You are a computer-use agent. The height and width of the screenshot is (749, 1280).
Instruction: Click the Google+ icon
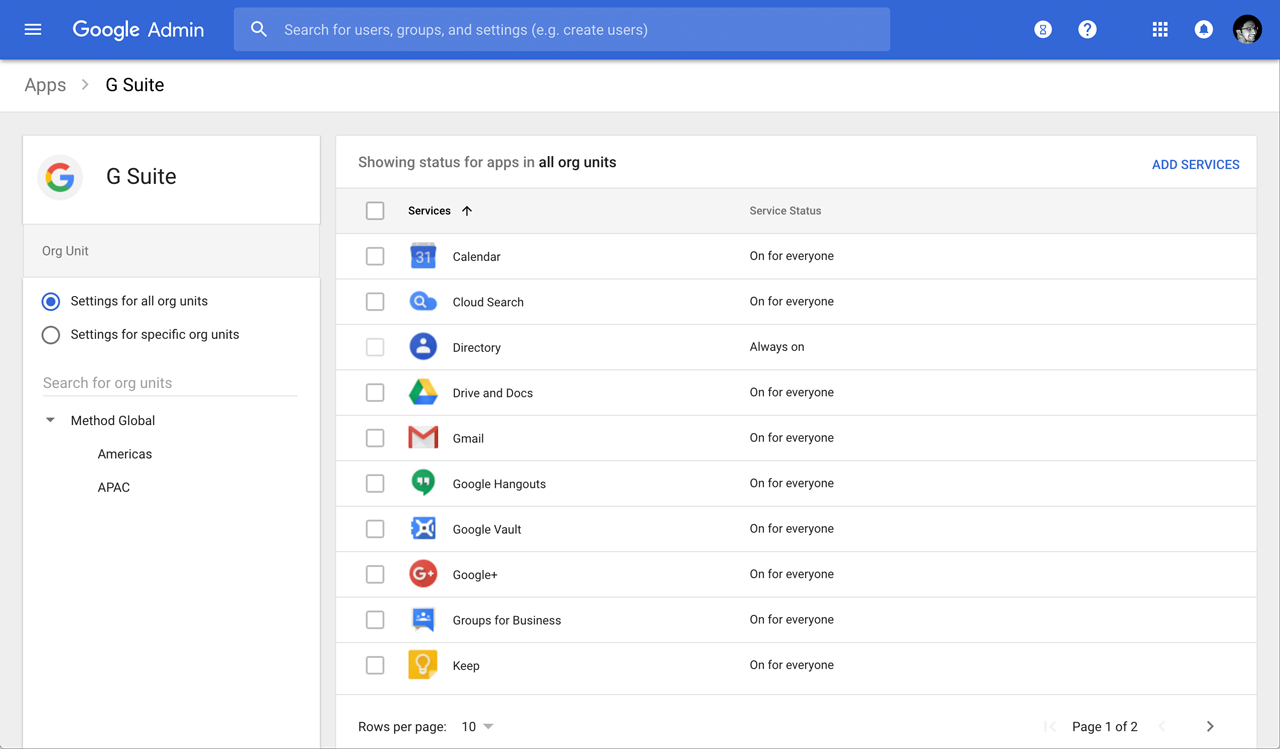422,574
